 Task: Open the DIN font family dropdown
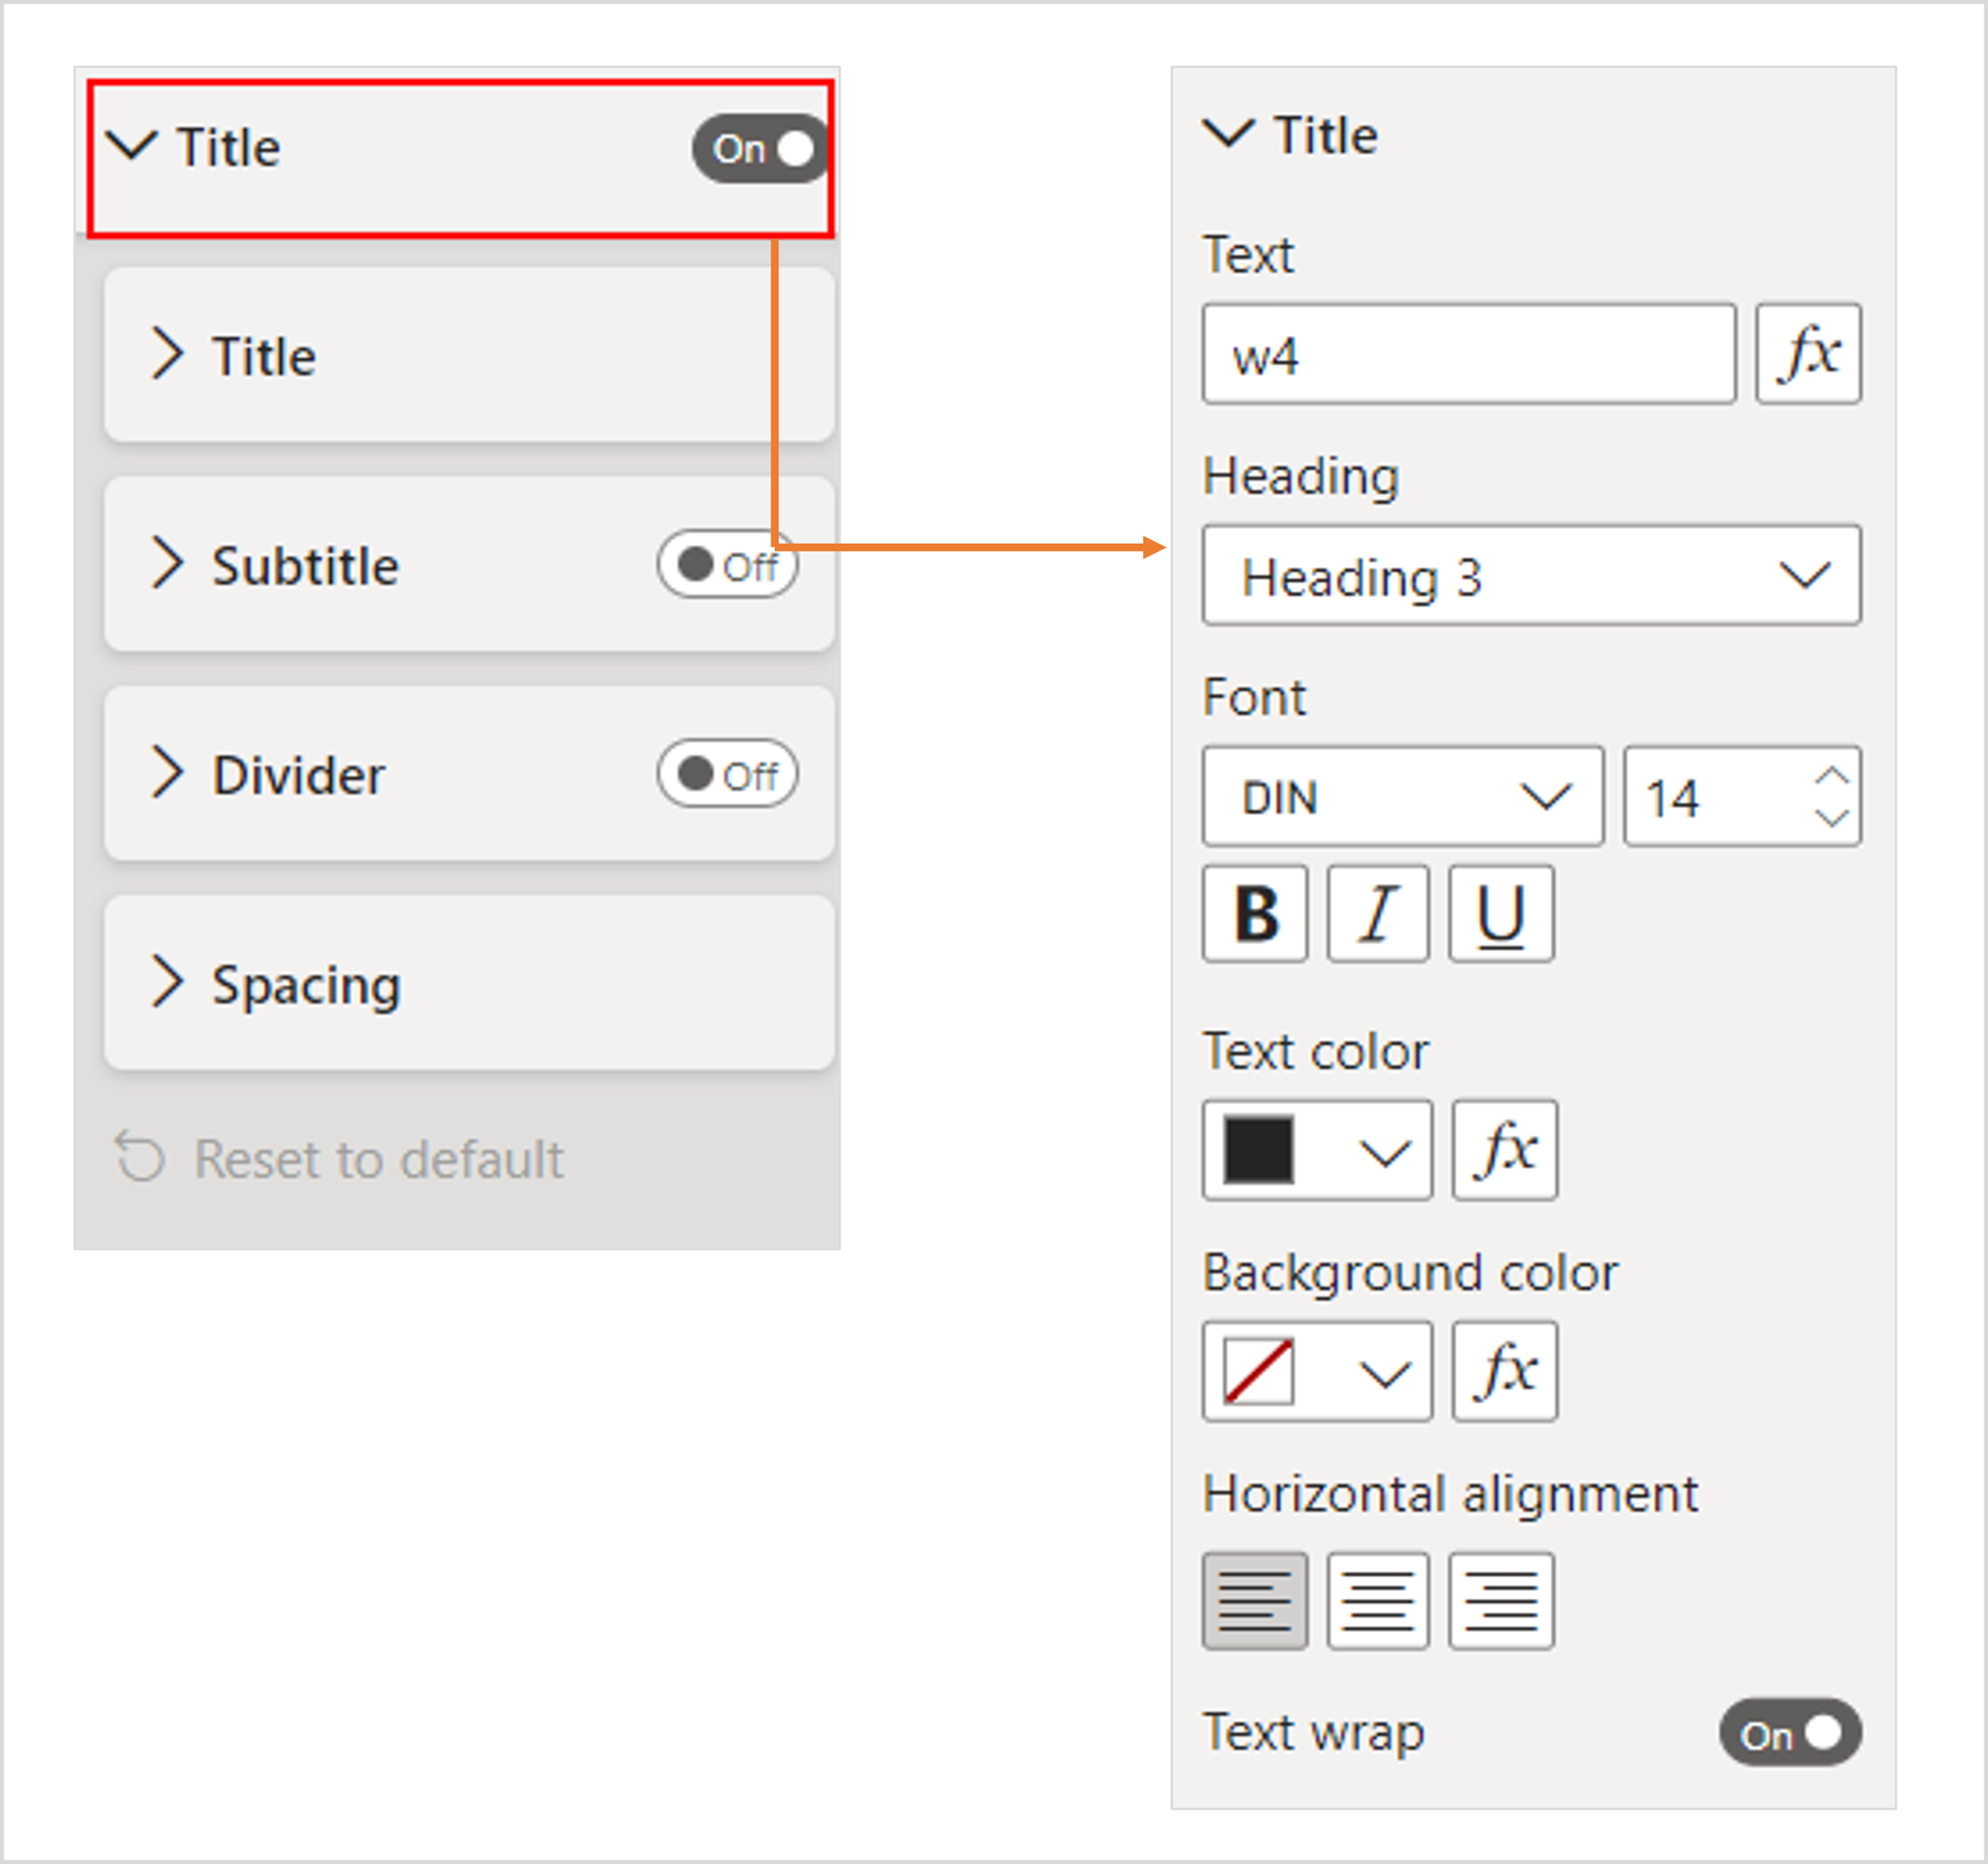[1402, 797]
